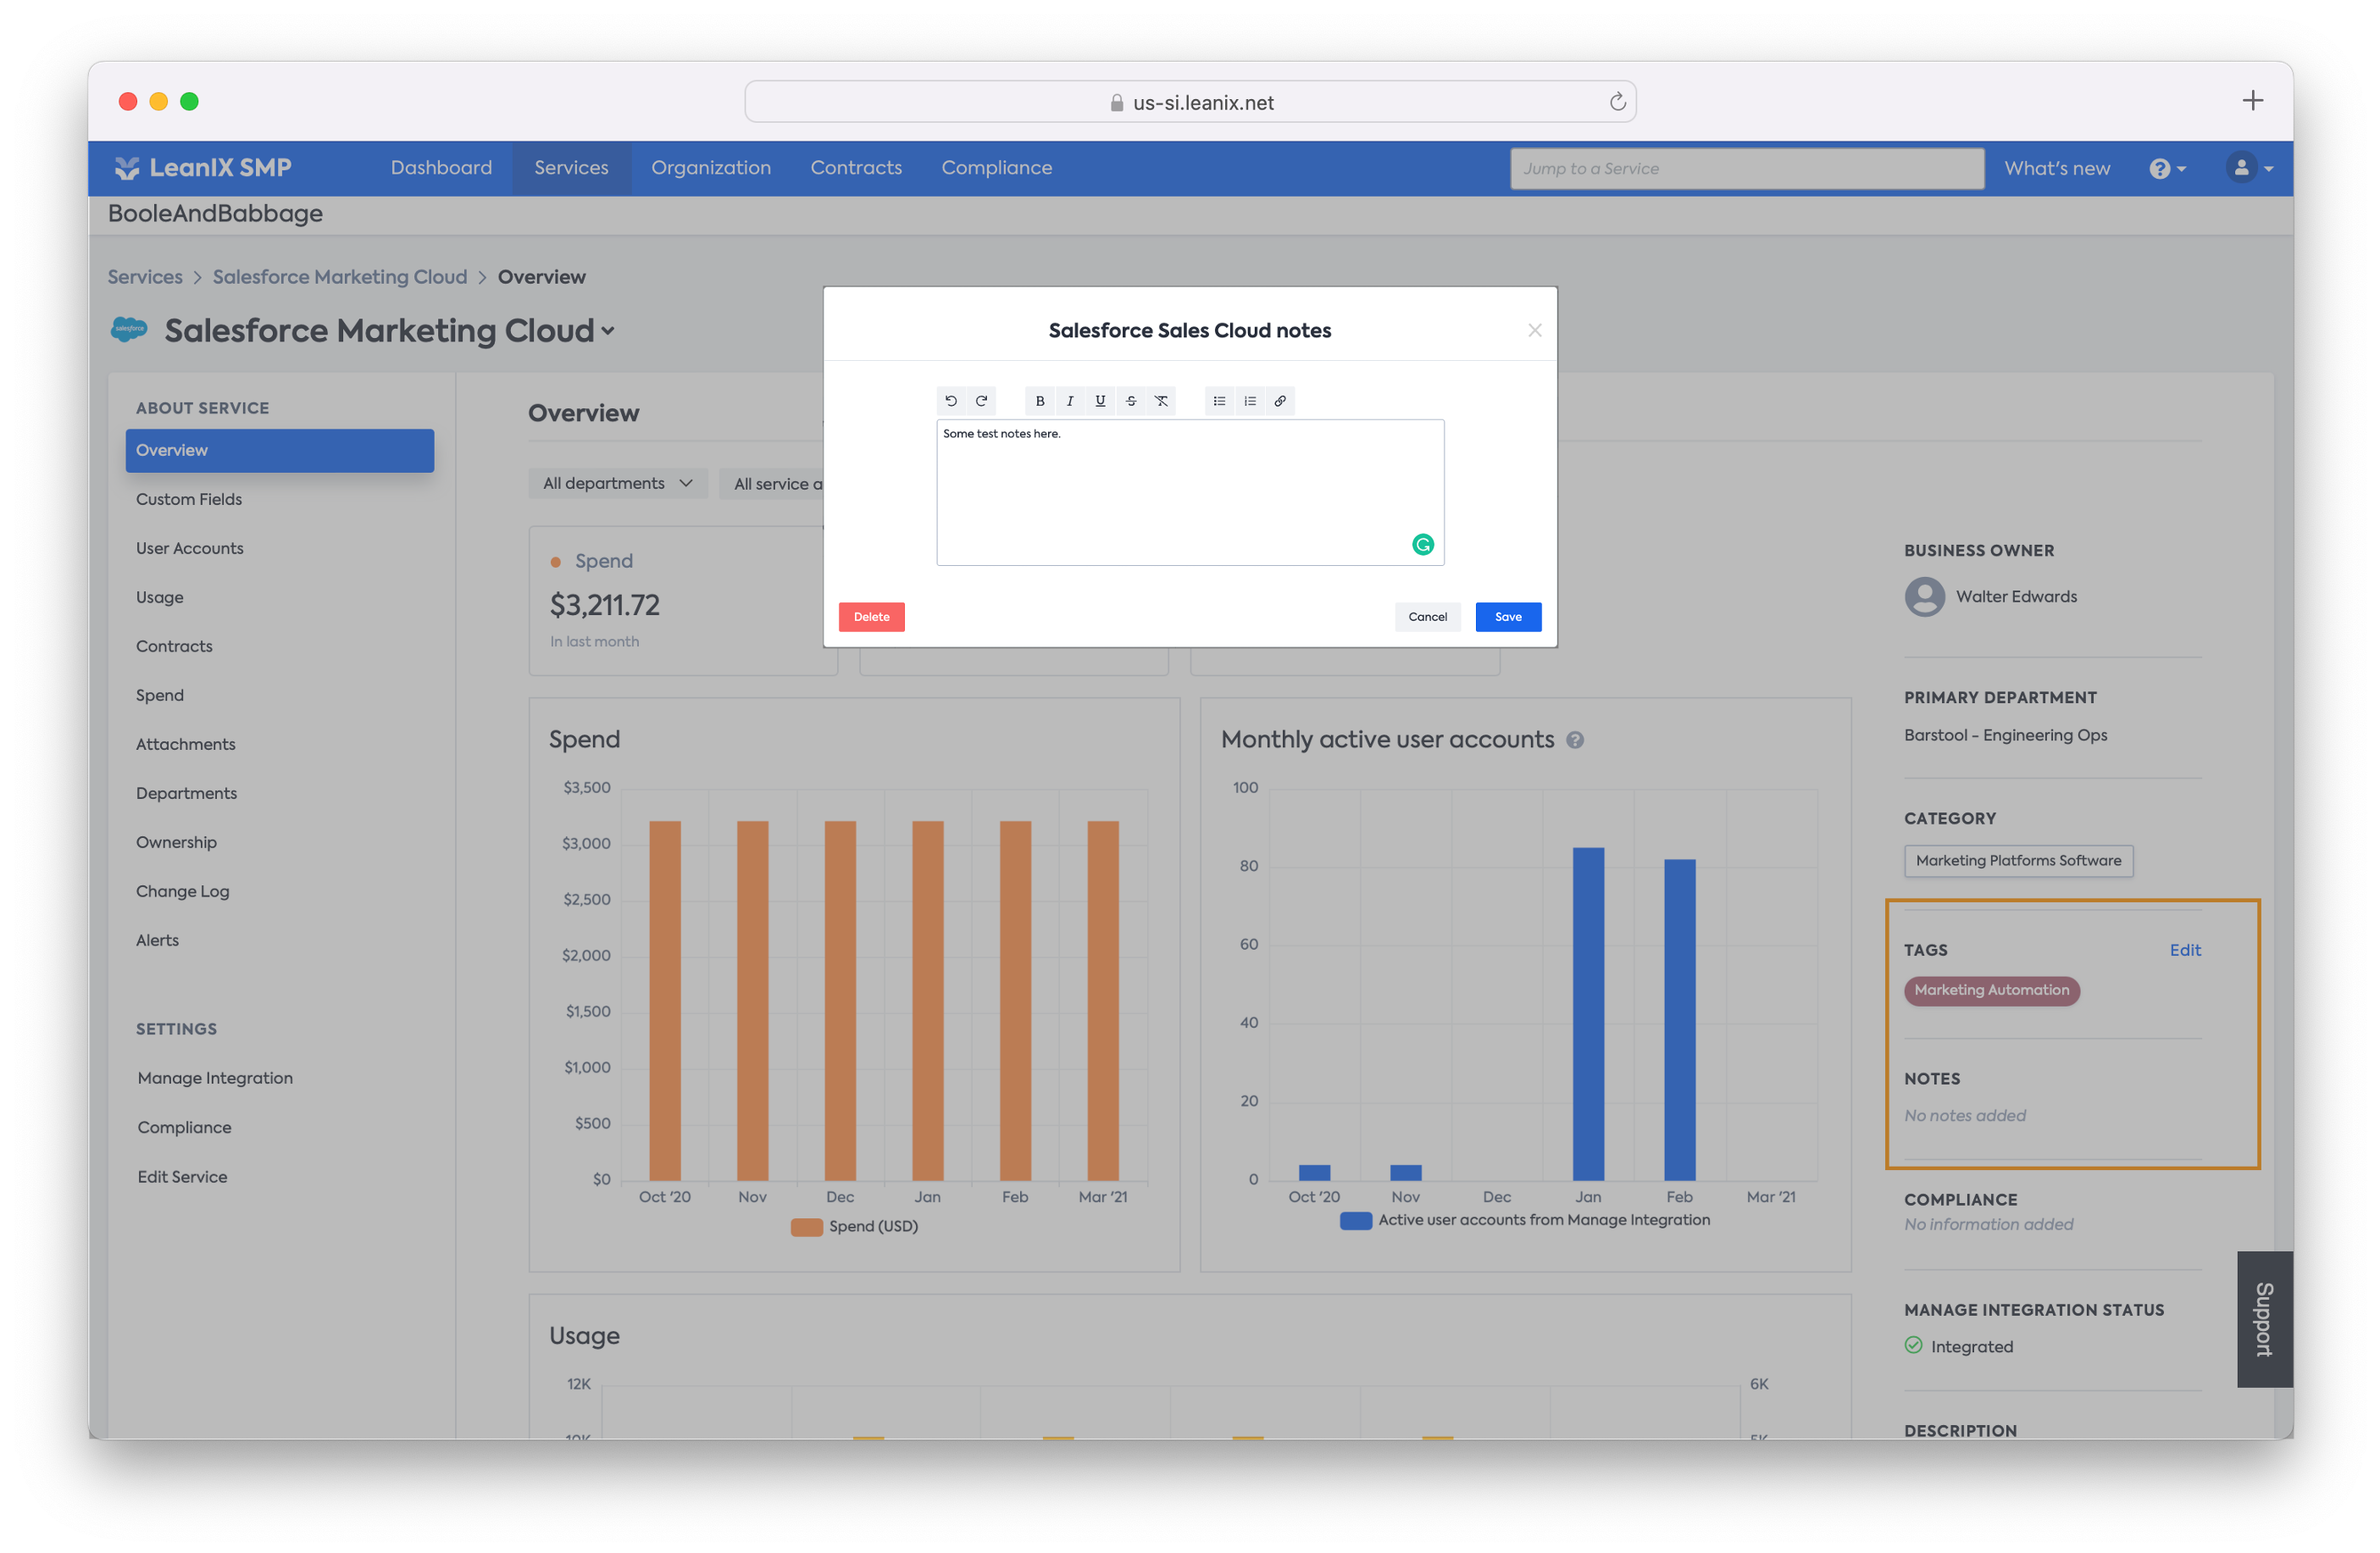Focus the Jump to a Service search field
This screenshot has width=2380, height=1553.
[x=1746, y=168]
